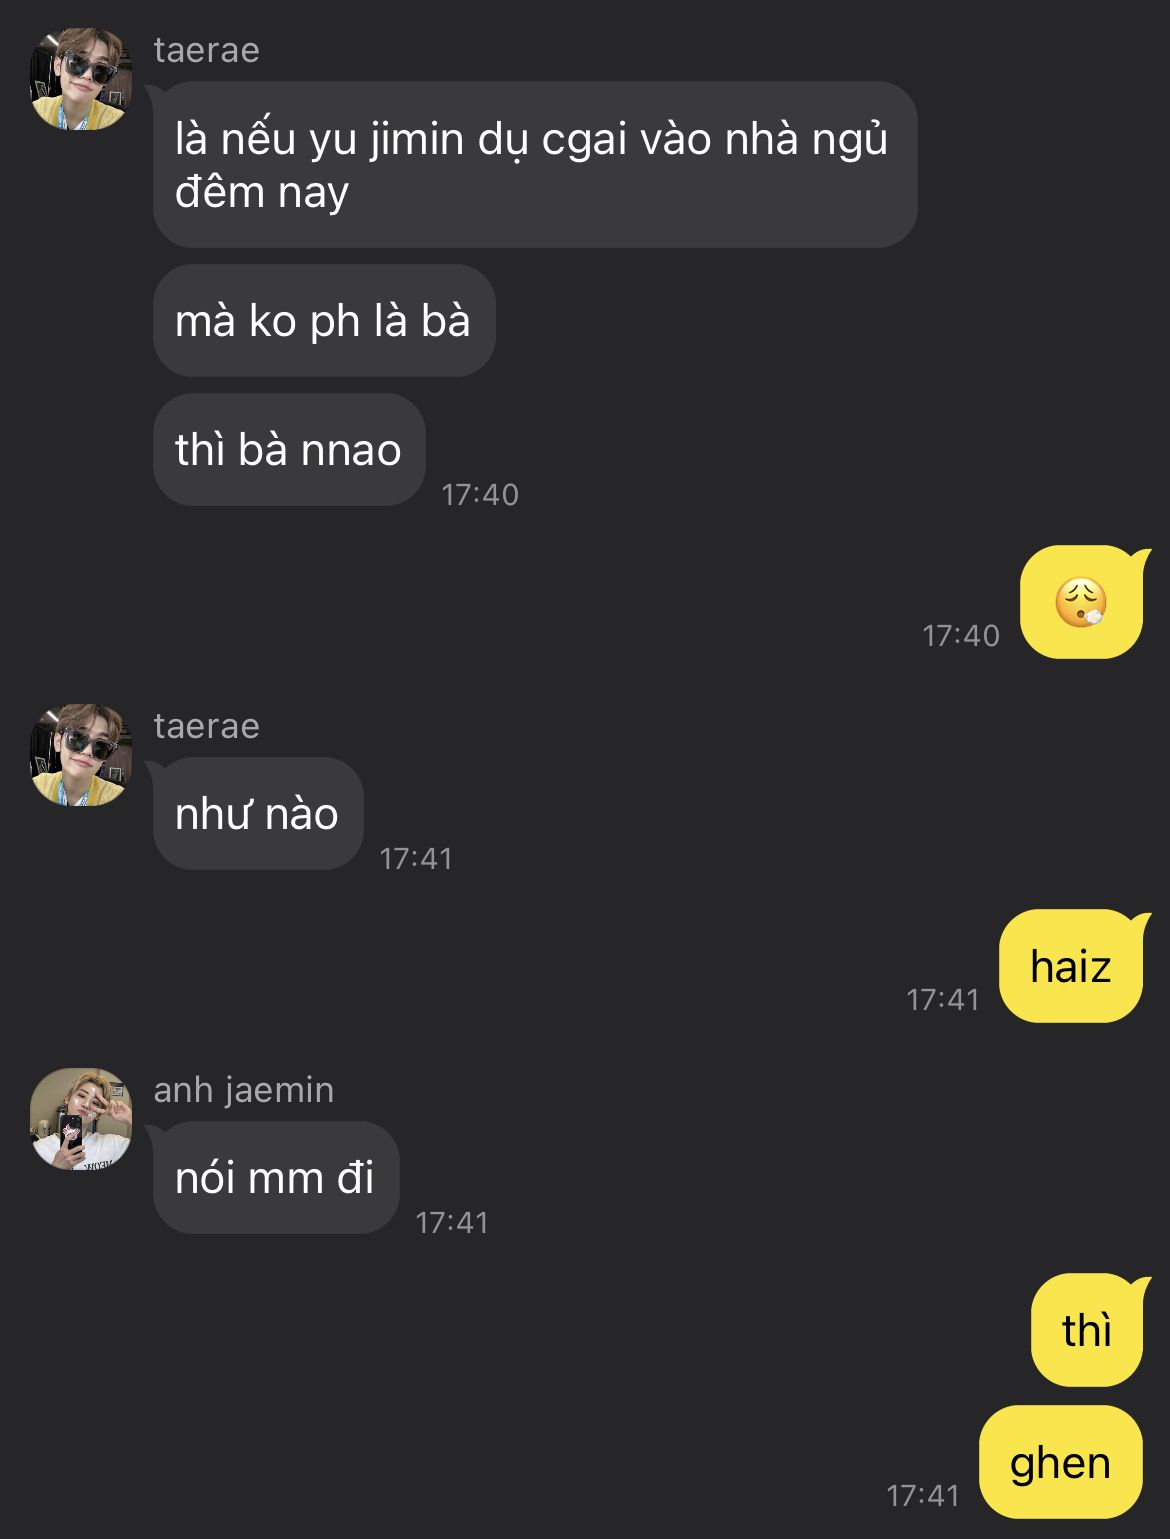
Task: Select the yellow emoji message bubble
Action: click(x=1082, y=602)
